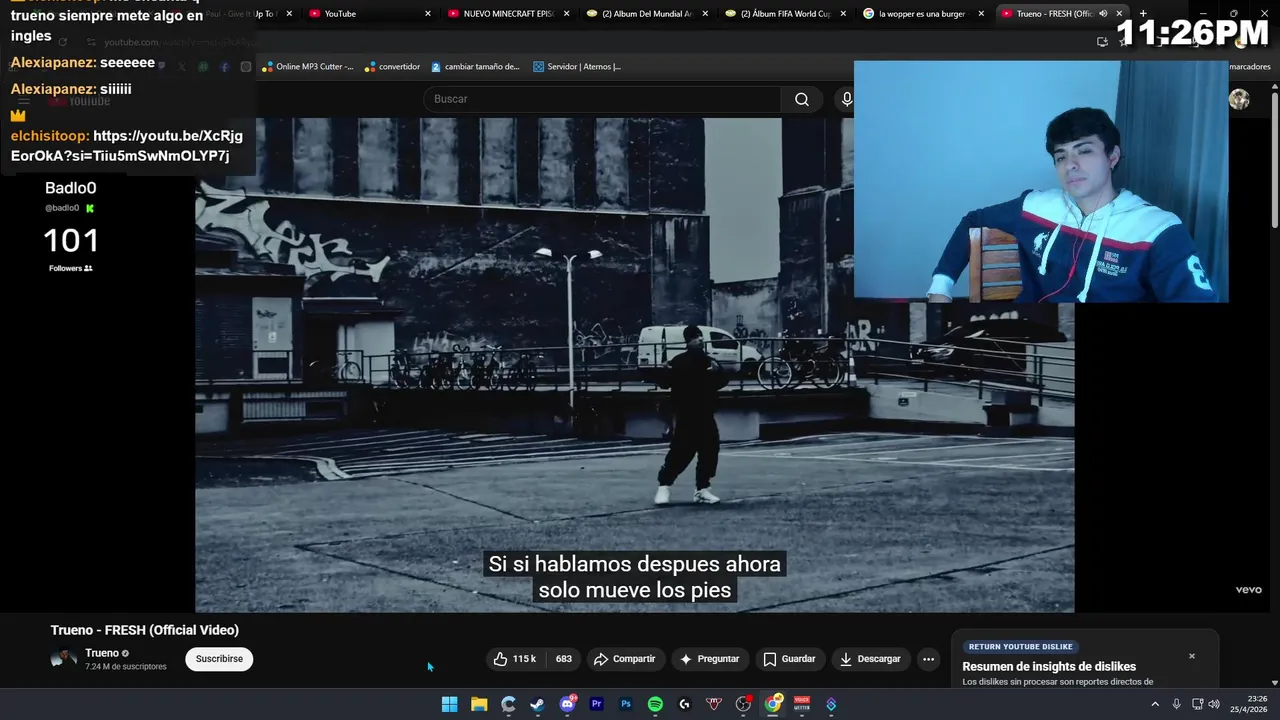
Task: Open cambiar tamaño de bookmark
Action: pyautogui.click(x=475, y=67)
